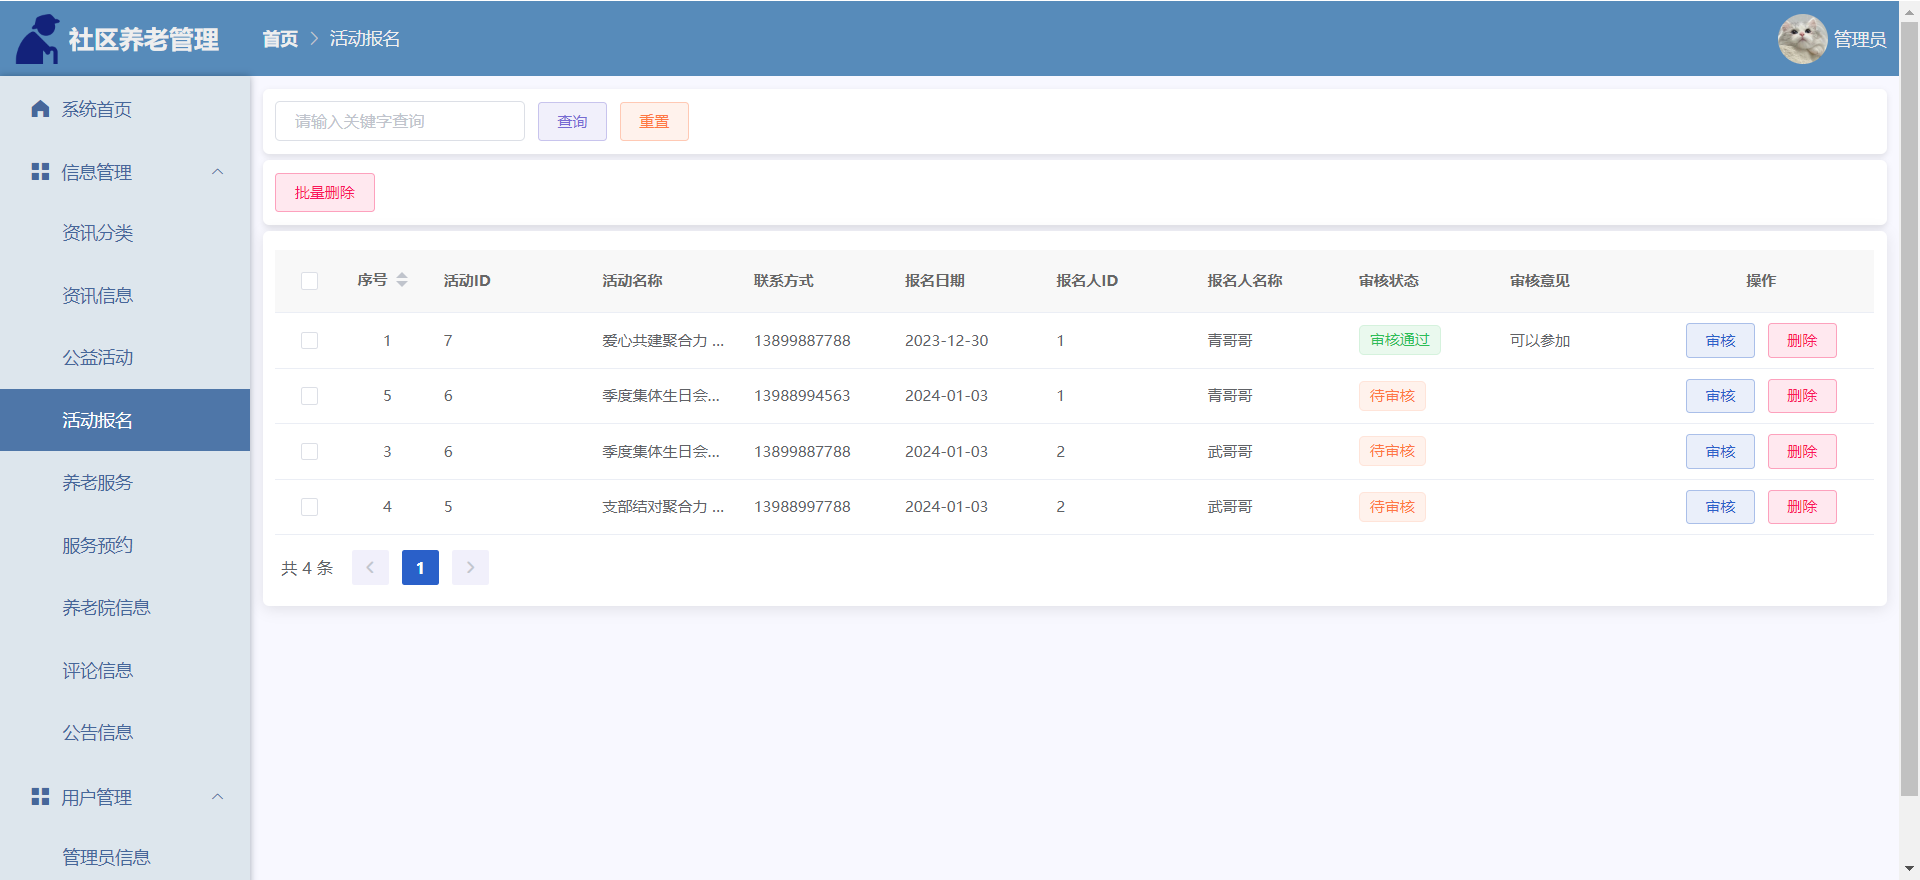Screen dimensions: 1920x880
Task: Click 待审核 tag in 序号 4 row
Action: tap(1392, 507)
